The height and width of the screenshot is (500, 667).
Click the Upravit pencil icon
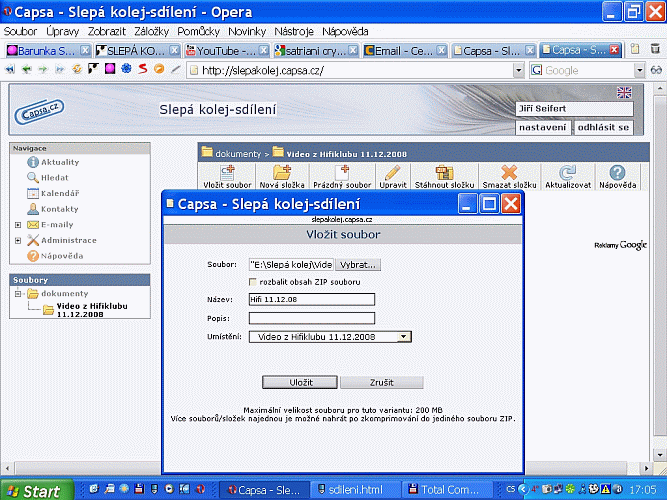[391, 173]
